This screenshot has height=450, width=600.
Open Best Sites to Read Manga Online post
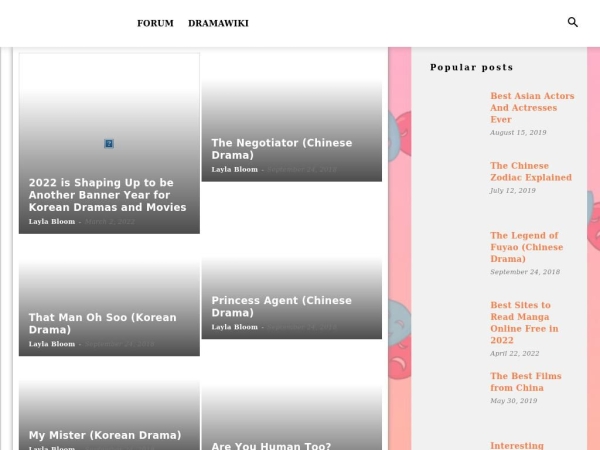[x=524, y=323]
